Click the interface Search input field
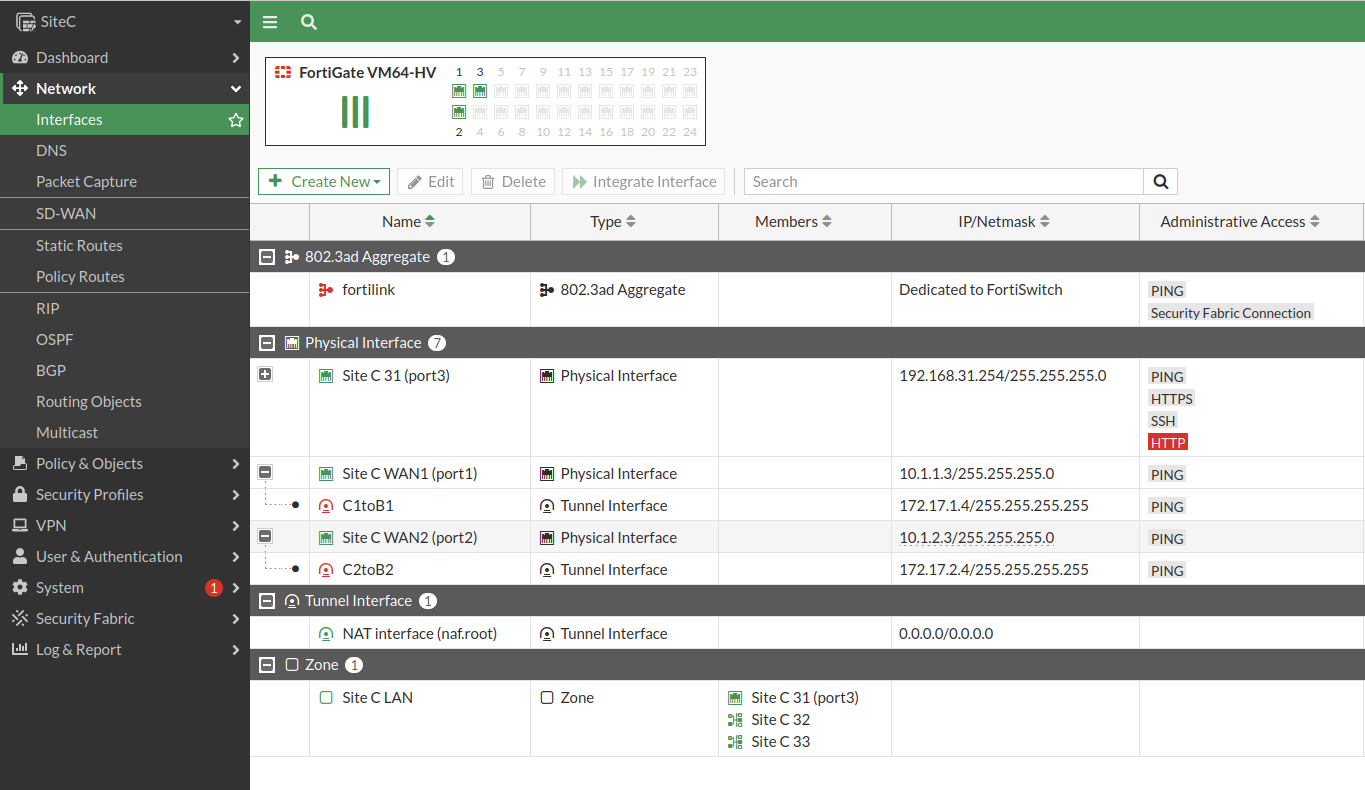 (944, 182)
